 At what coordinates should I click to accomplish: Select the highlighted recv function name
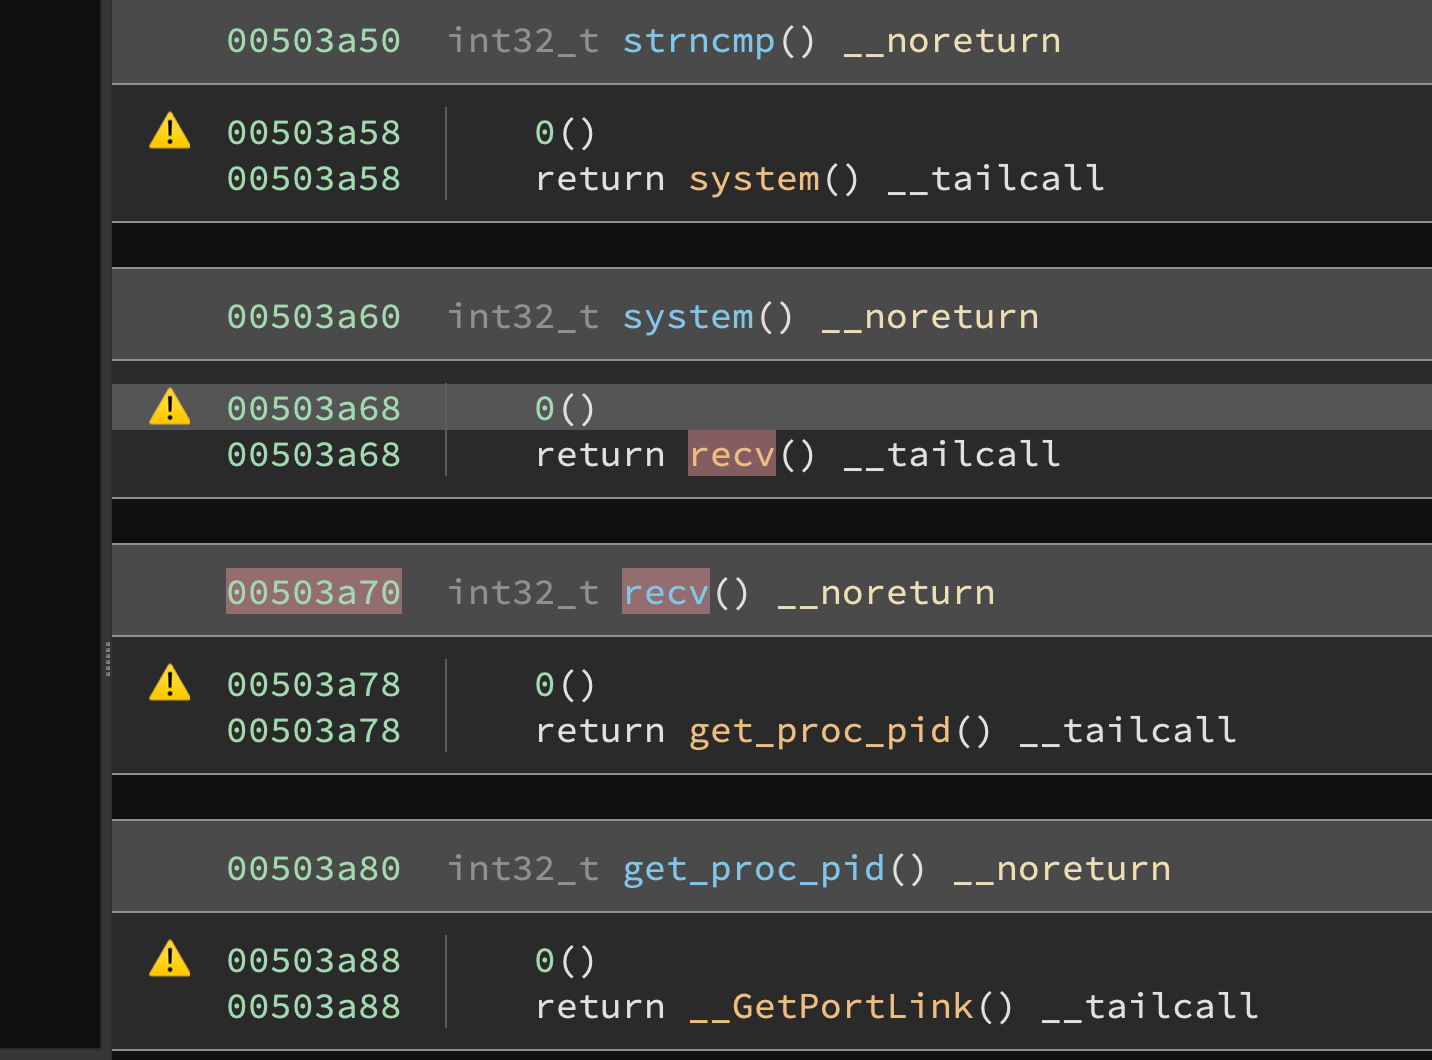665,591
